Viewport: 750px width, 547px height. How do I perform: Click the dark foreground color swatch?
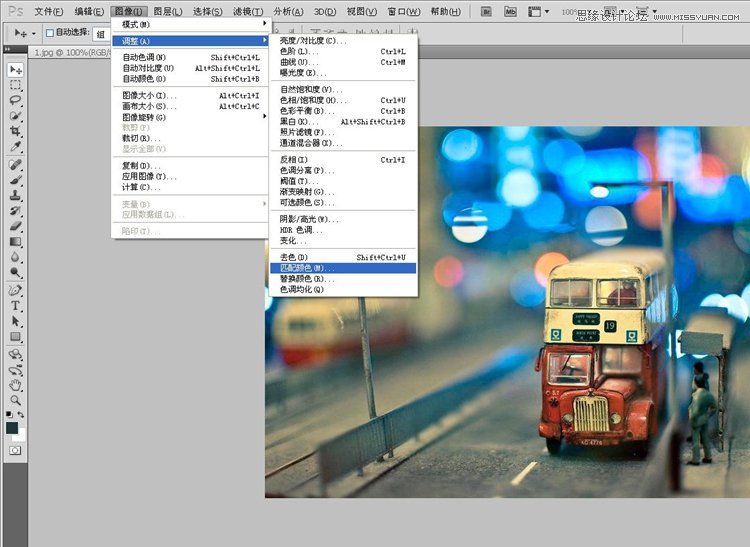pos(12,427)
